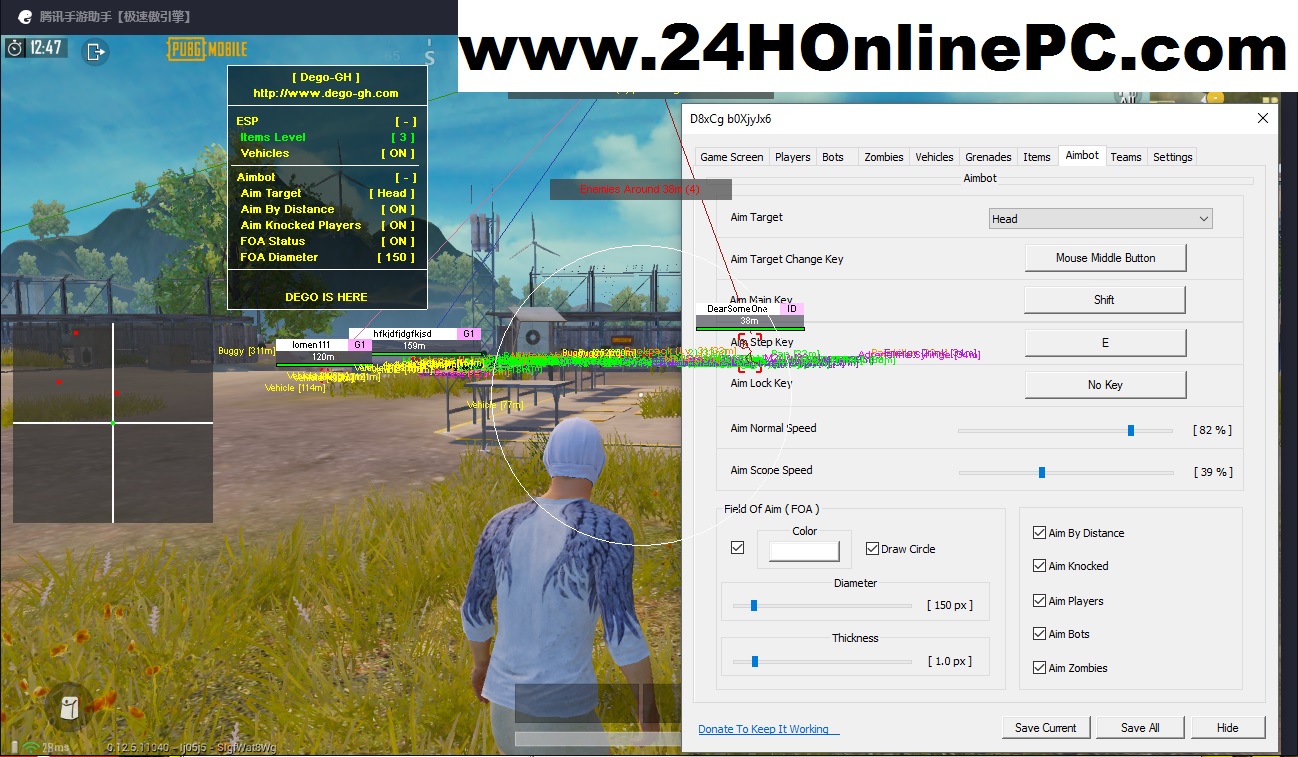The image size is (1298, 757).
Task: Toggle the Field Of Aim enable checkbox
Action: [738, 548]
